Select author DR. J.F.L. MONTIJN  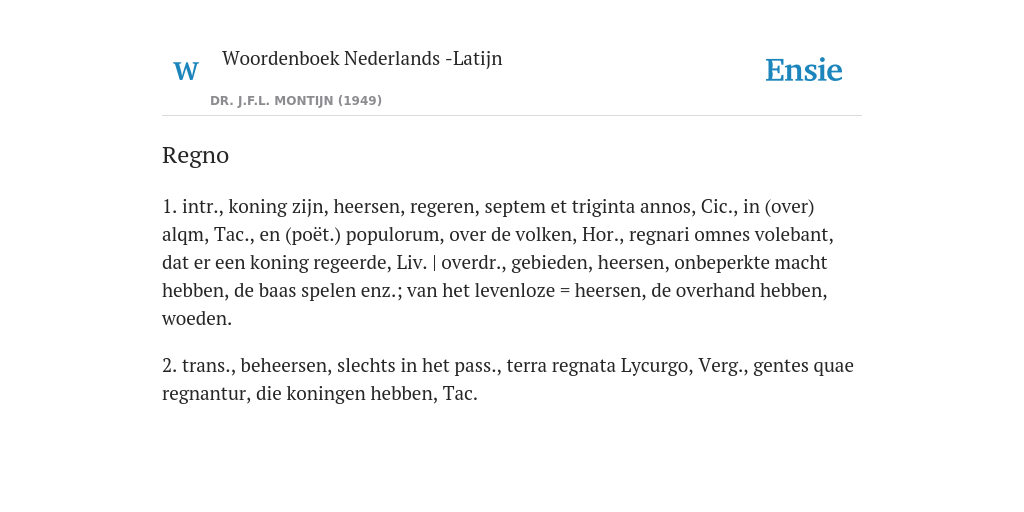272,101
